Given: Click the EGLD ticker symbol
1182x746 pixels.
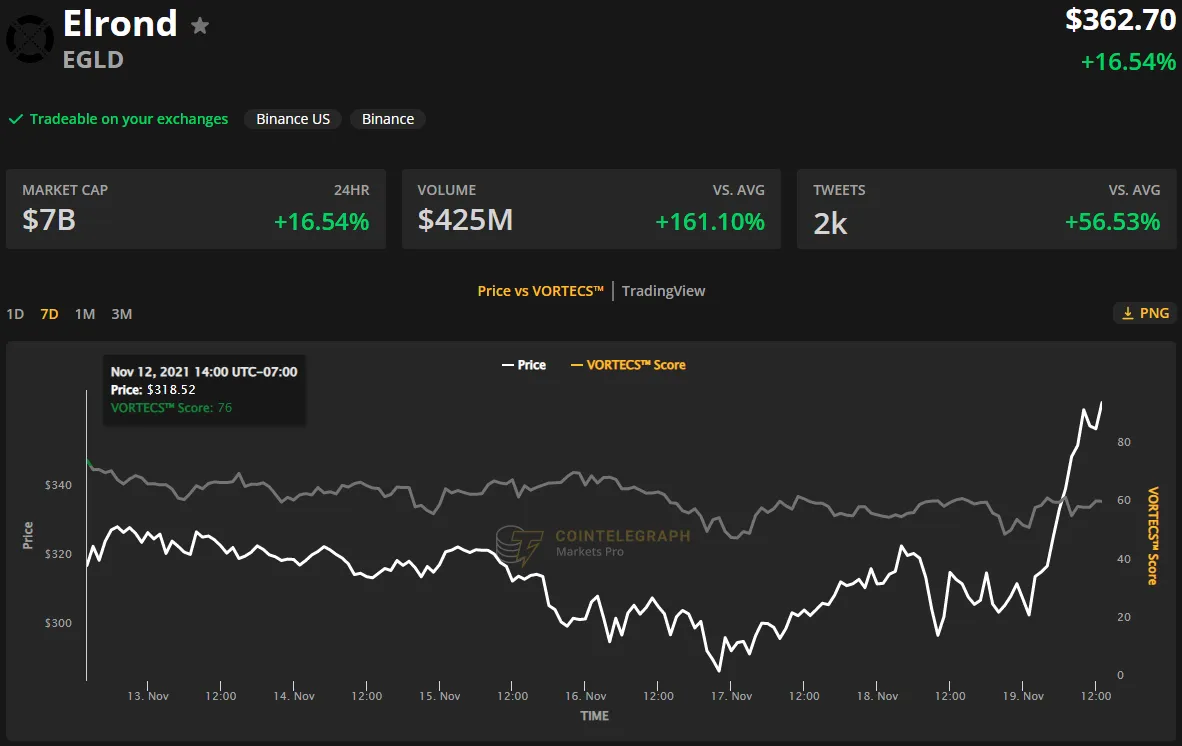Looking at the screenshot, I should 93,60.
